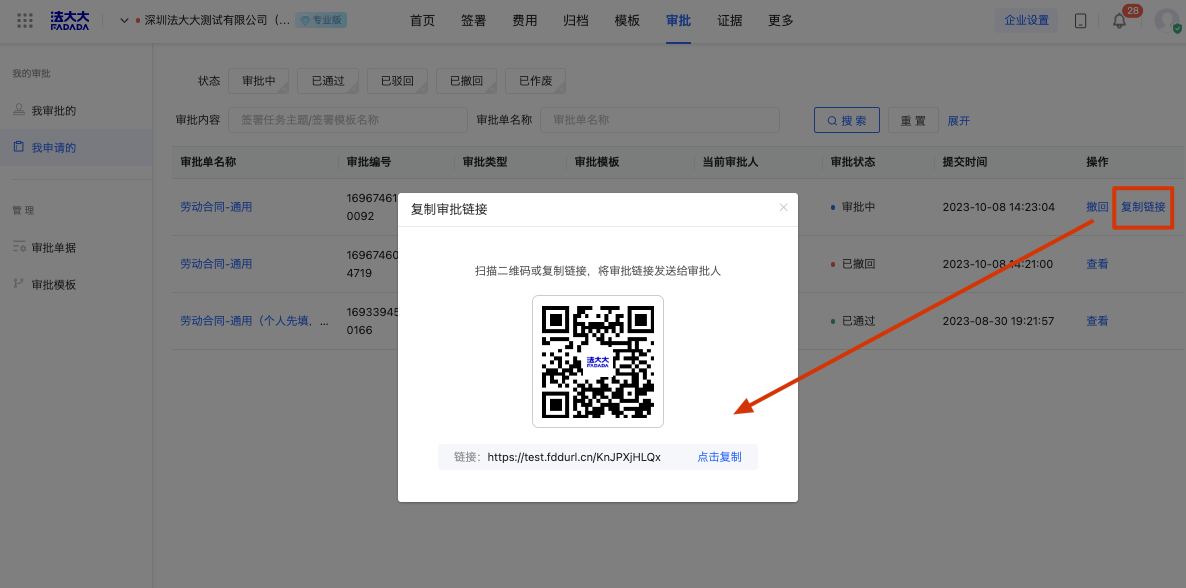Click the 审批状态 column header
1186x588 pixels.
click(852, 162)
